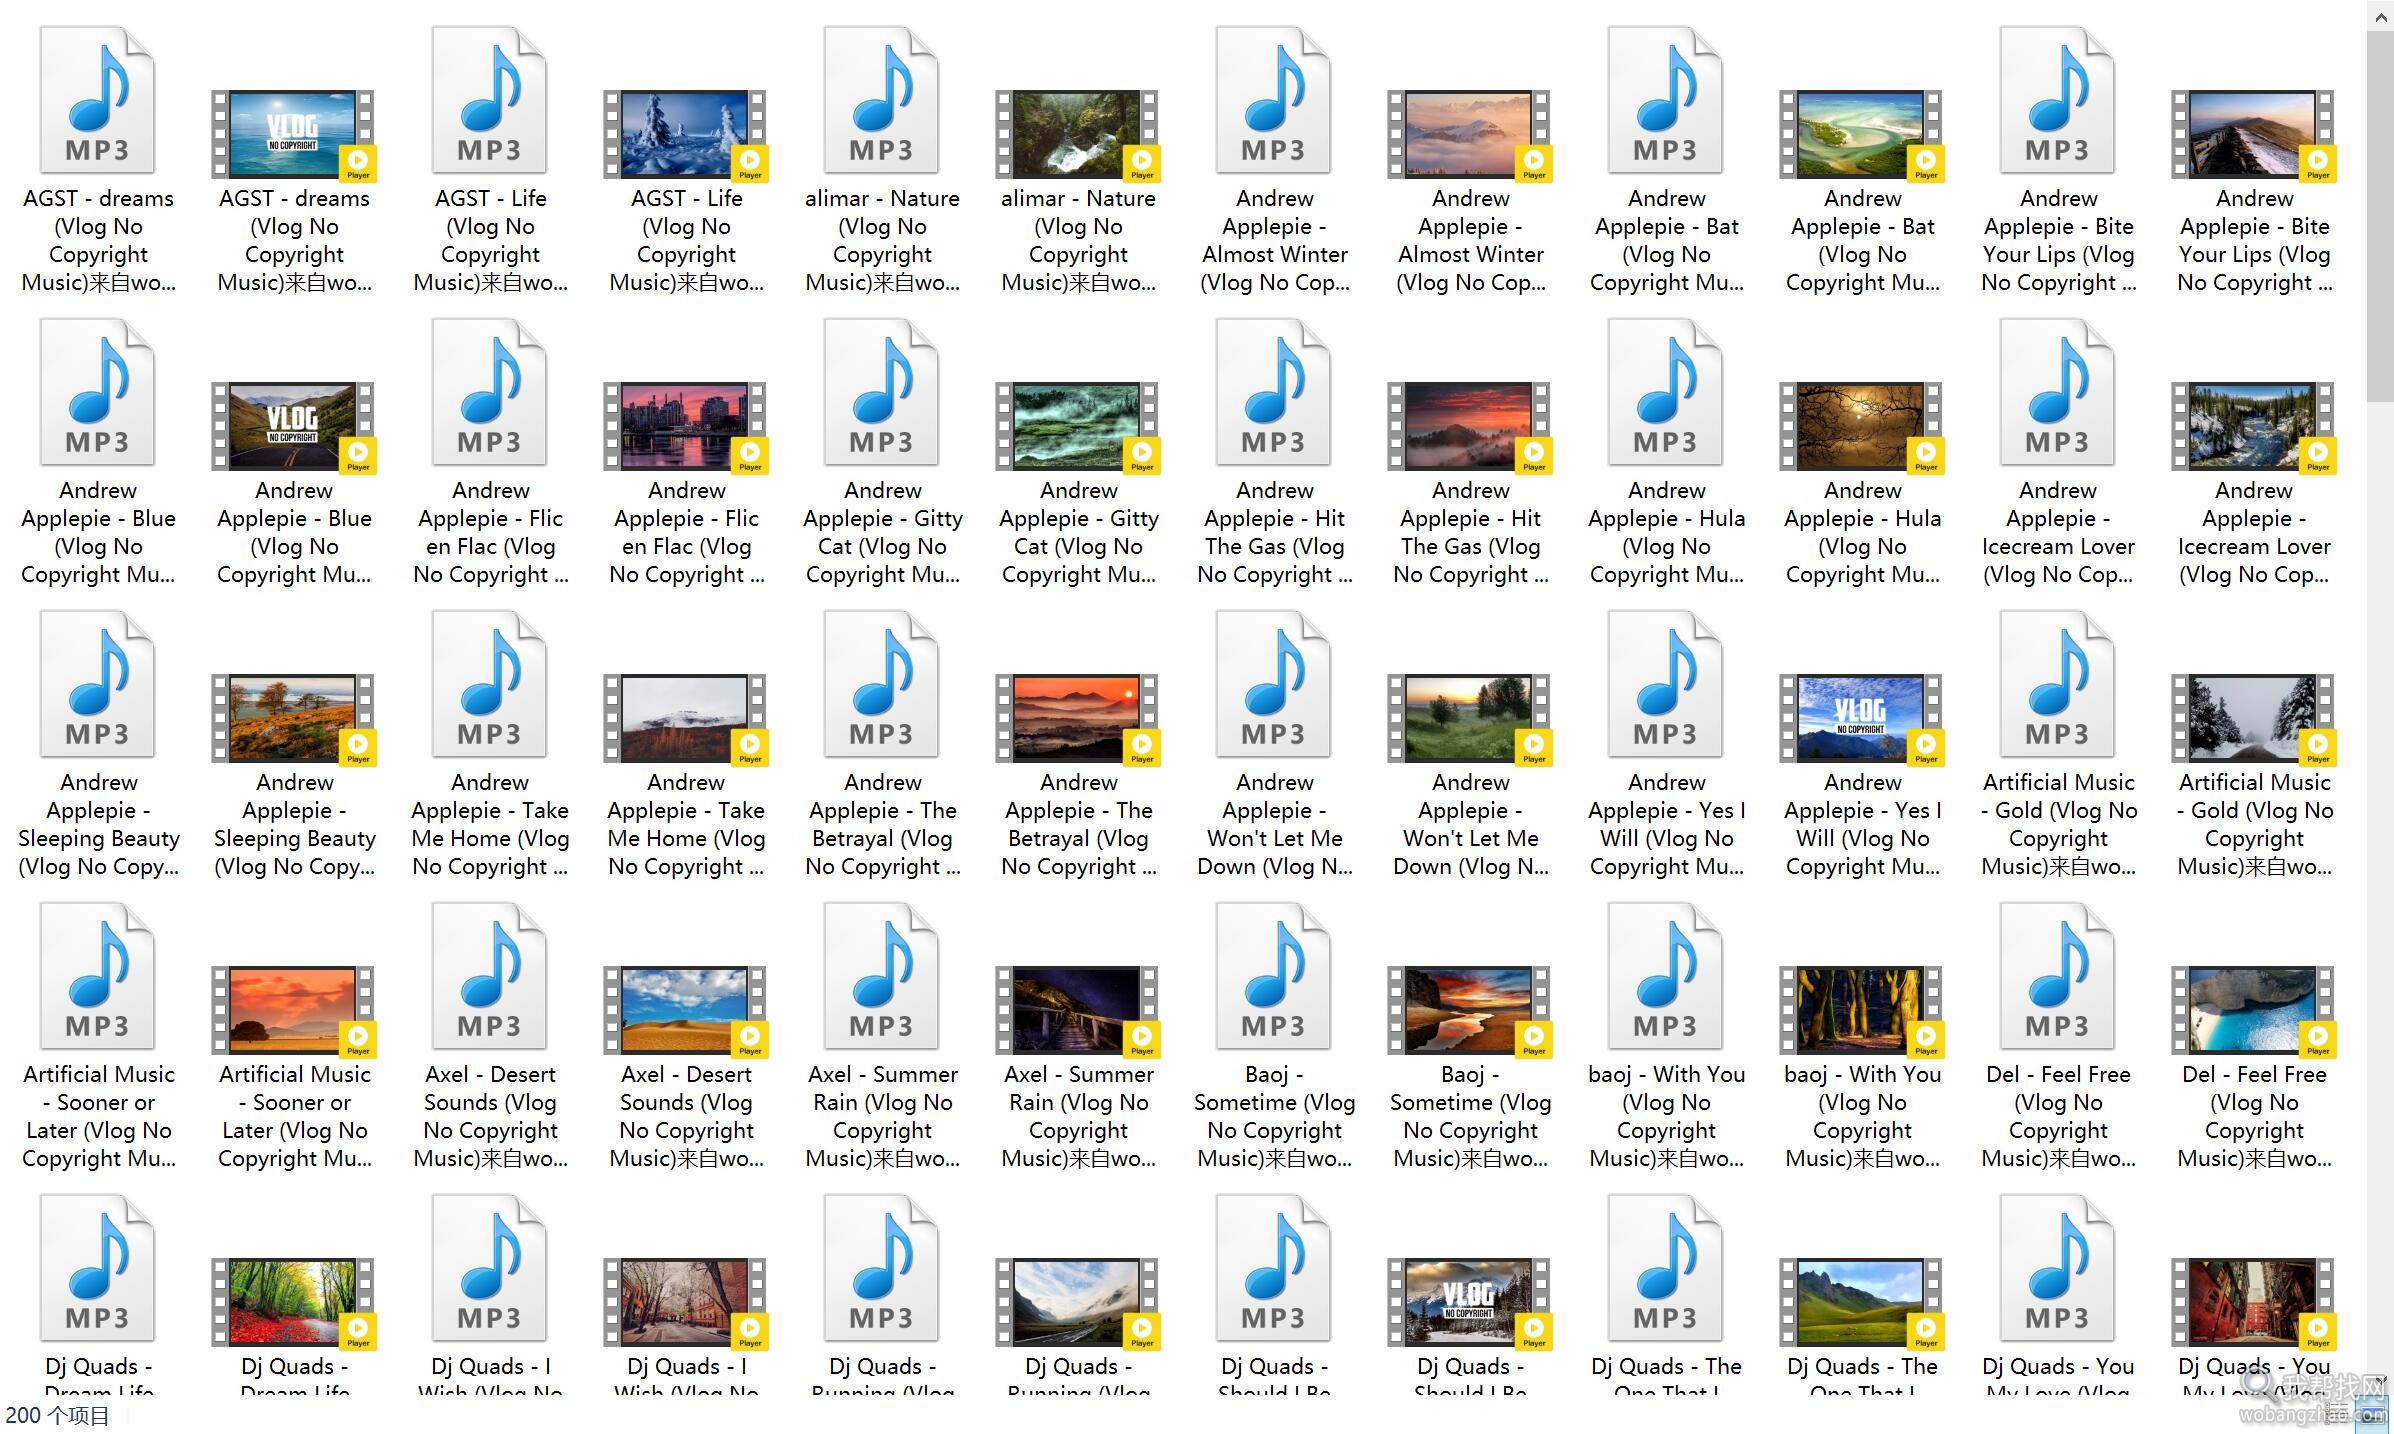Select the Andrew Applepie - Blue MP3 icon
Viewport: 2394px width, 1434px height.
tap(97, 392)
